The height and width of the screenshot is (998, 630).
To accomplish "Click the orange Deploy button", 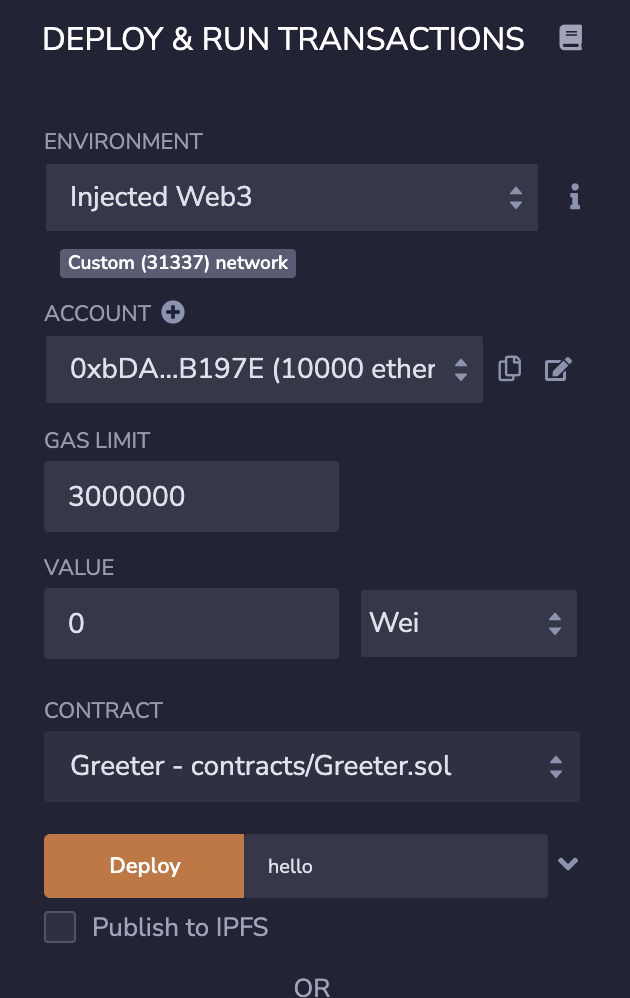I will coord(144,866).
